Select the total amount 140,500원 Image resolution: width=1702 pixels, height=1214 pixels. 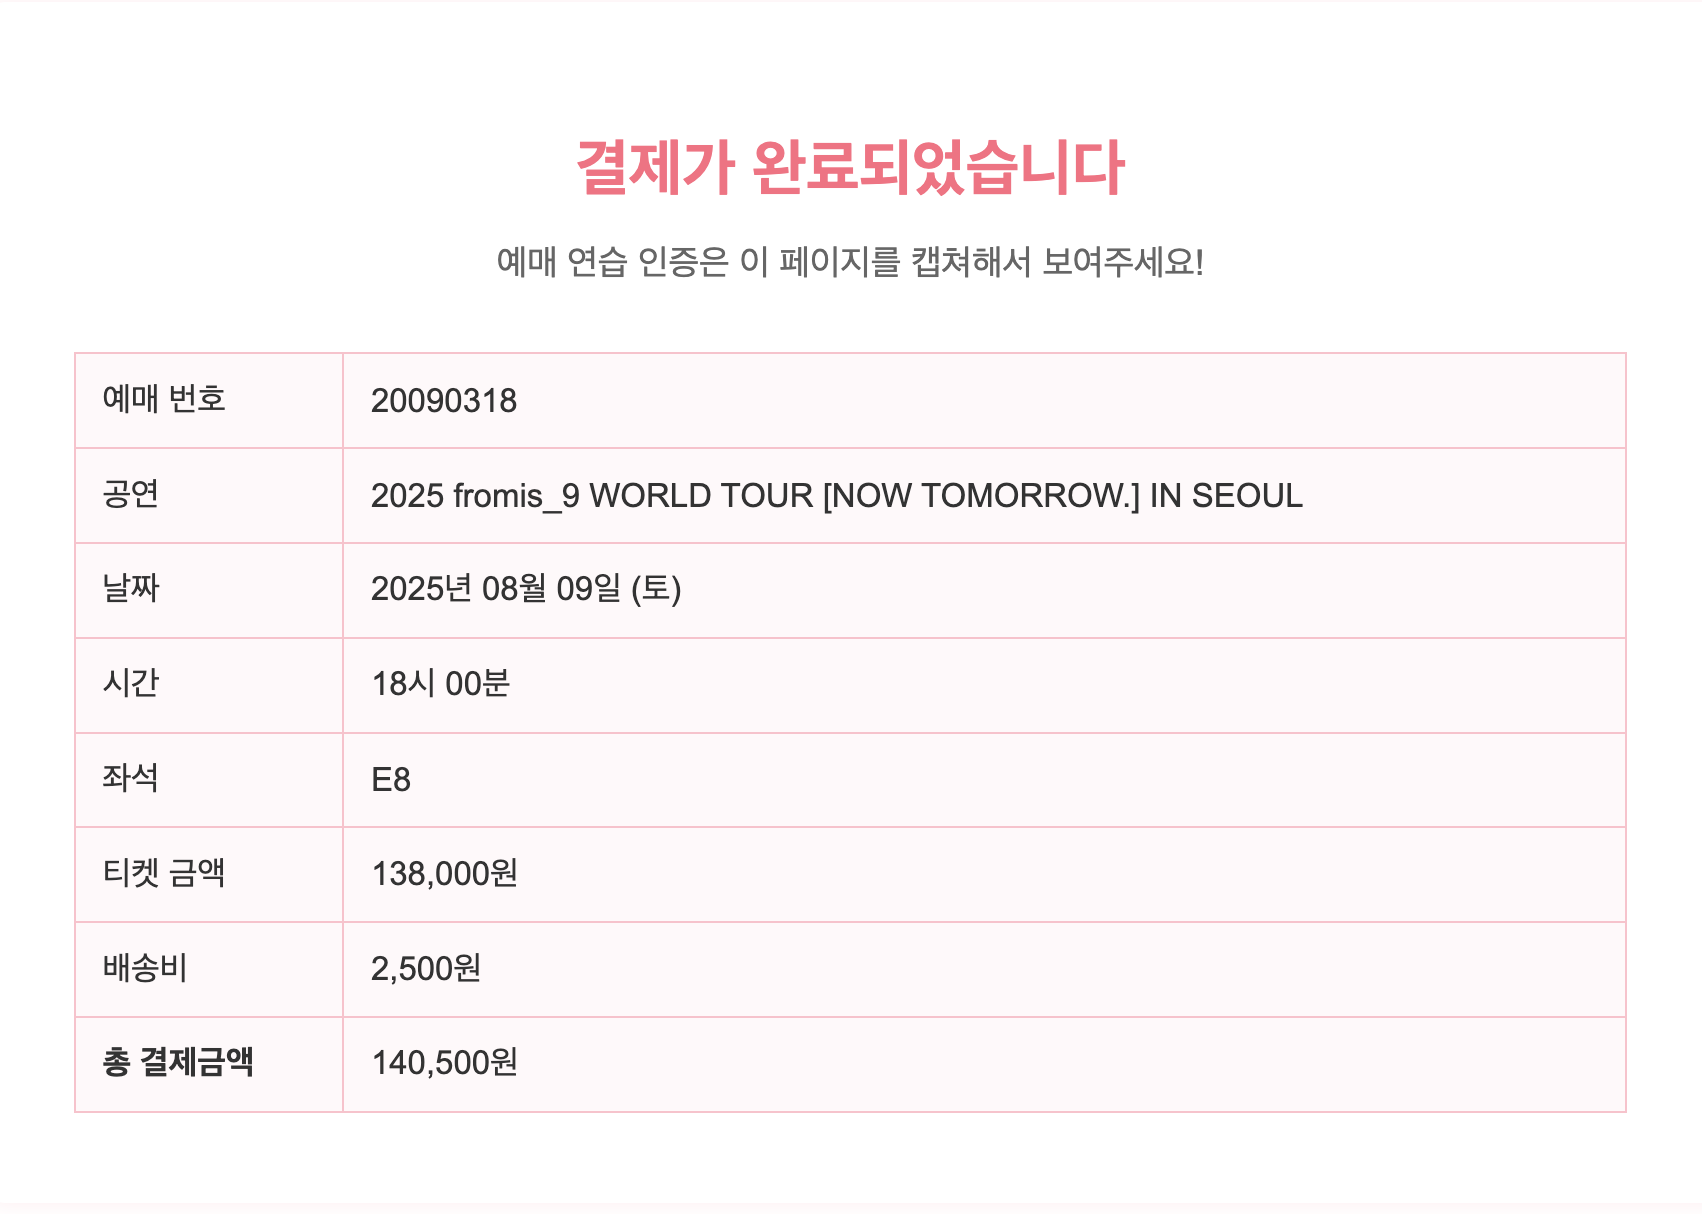(x=445, y=1063)
